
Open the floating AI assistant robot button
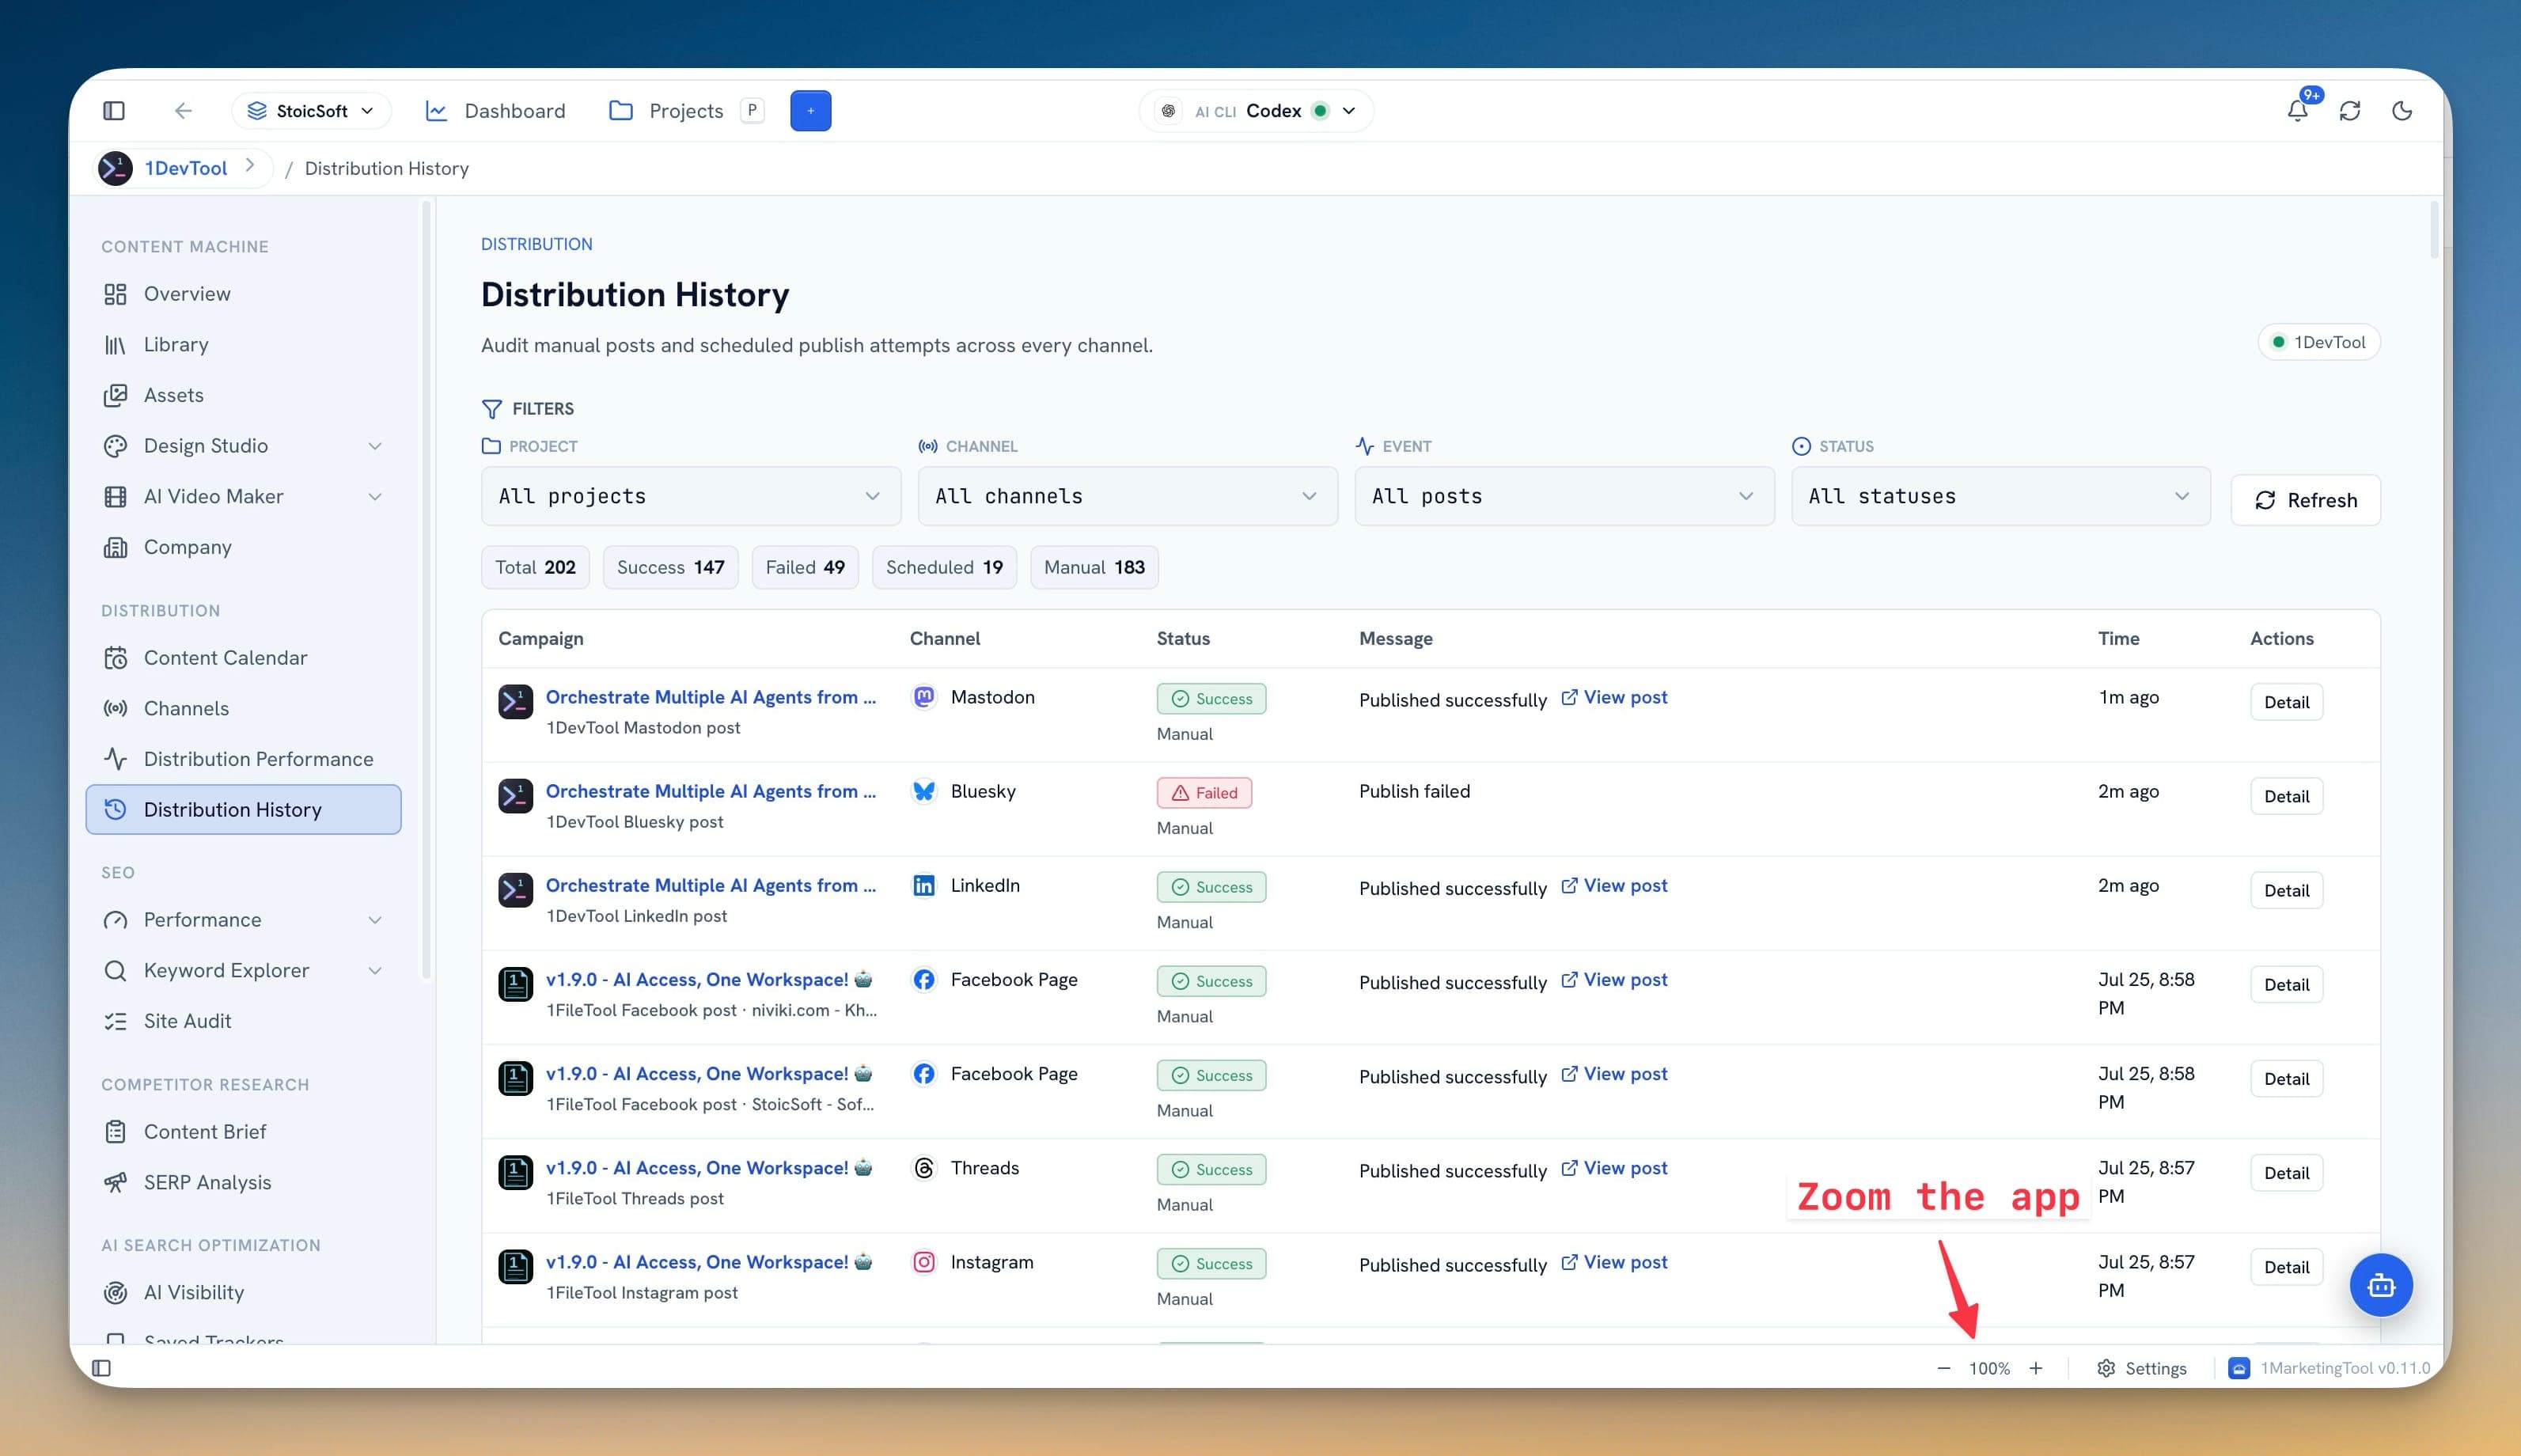pyautogui.click(x=2380, y=1285)
